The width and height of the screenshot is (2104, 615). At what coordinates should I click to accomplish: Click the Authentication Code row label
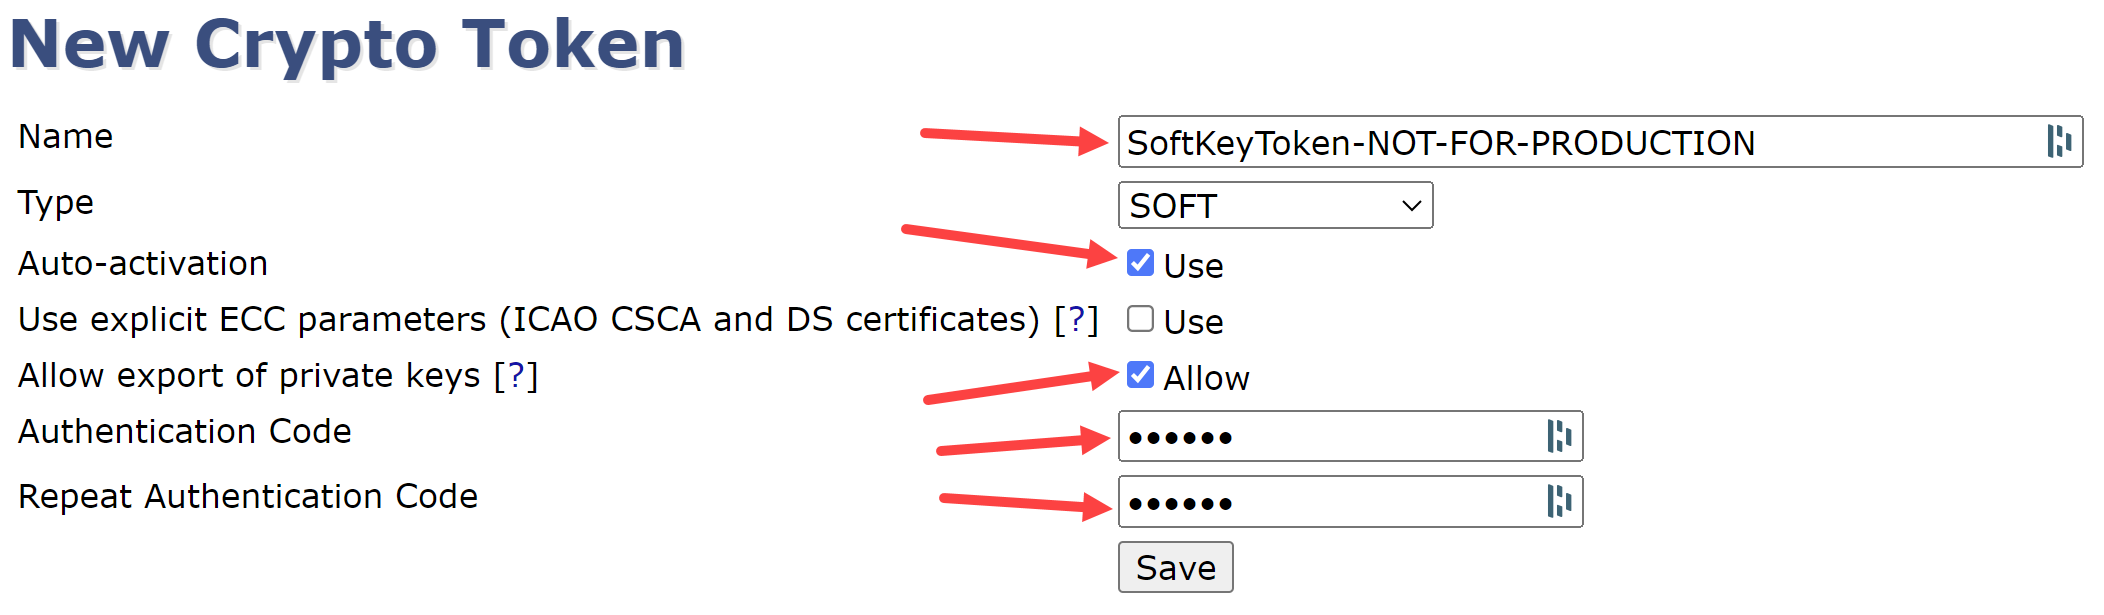185,431
